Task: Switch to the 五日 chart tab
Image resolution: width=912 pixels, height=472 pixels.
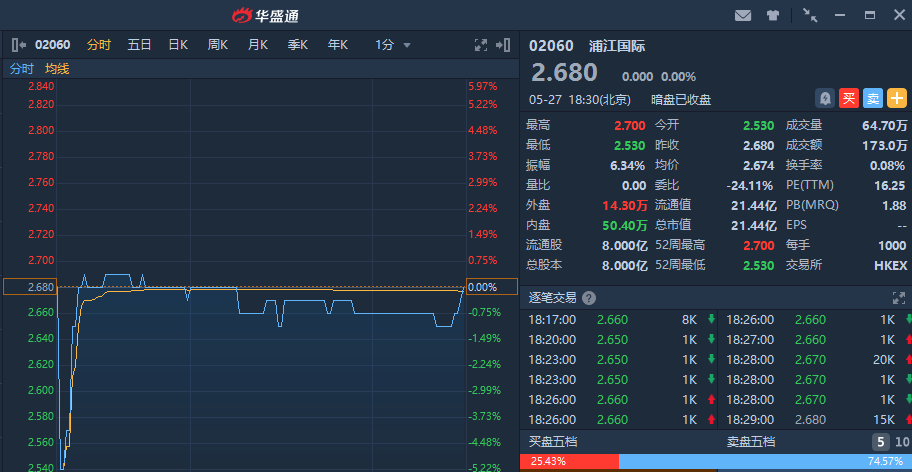Action: 140,45
